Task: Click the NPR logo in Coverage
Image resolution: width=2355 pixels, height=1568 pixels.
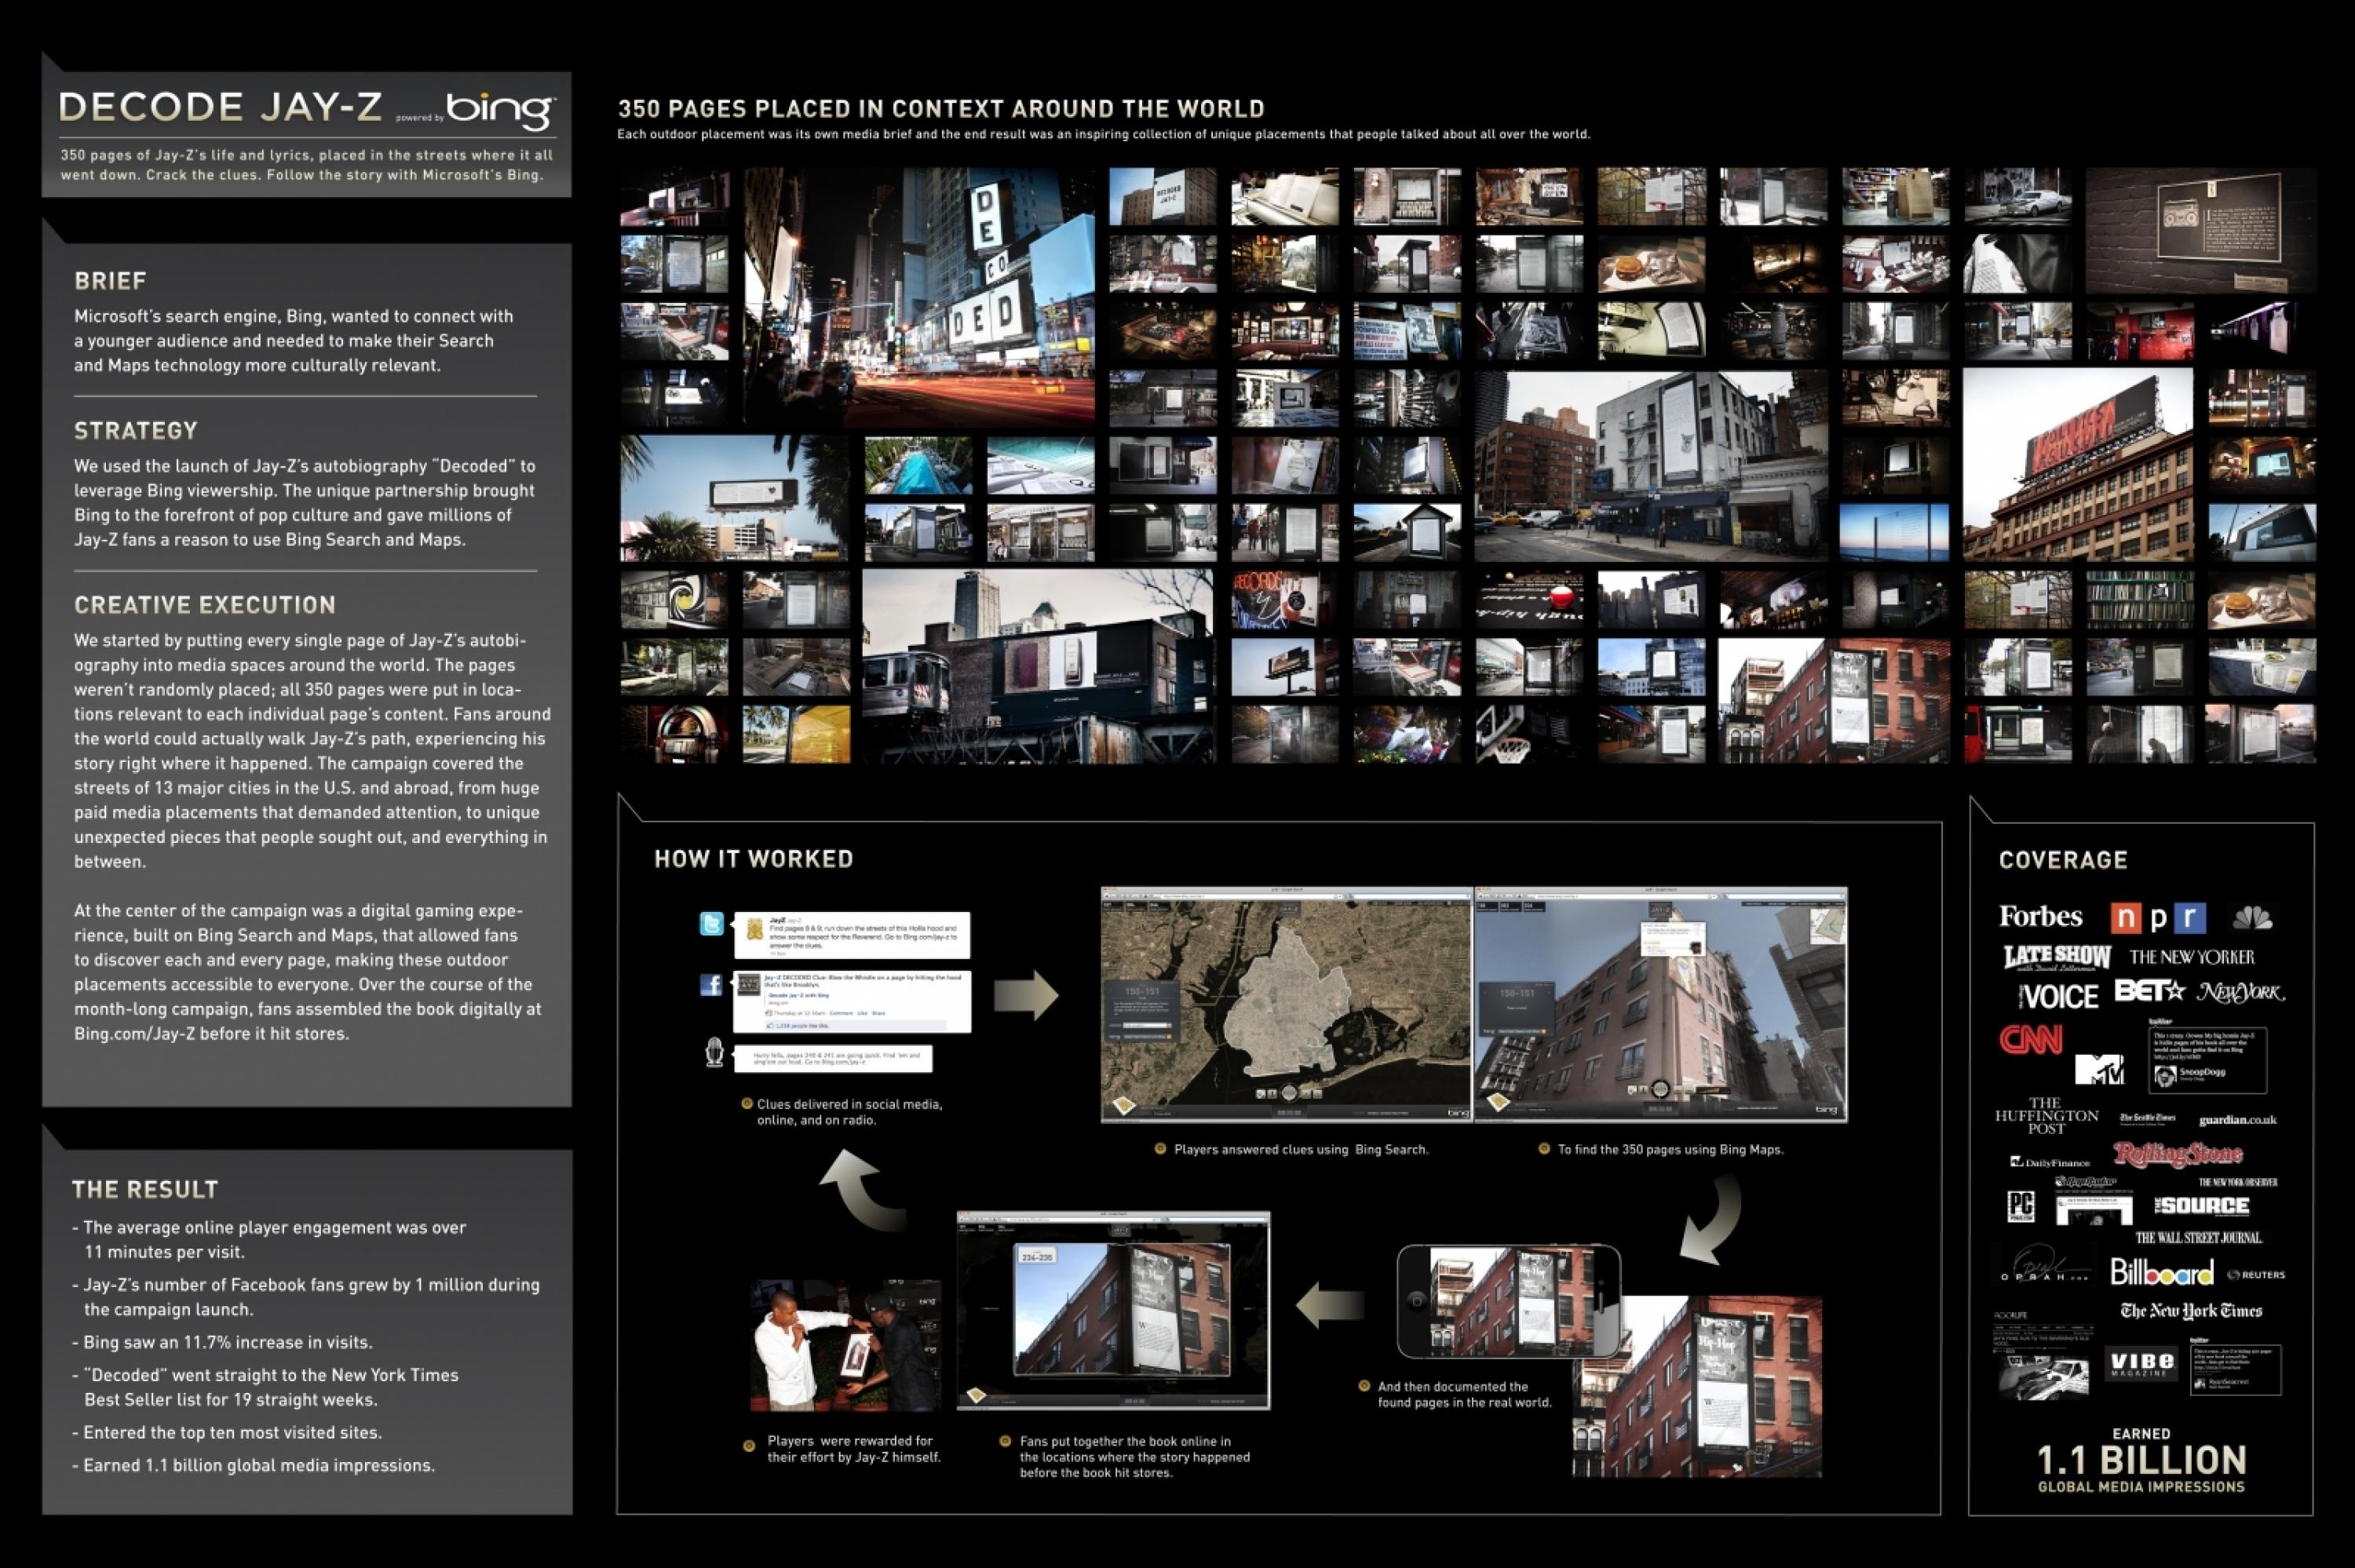Action: pos(2157,919)
